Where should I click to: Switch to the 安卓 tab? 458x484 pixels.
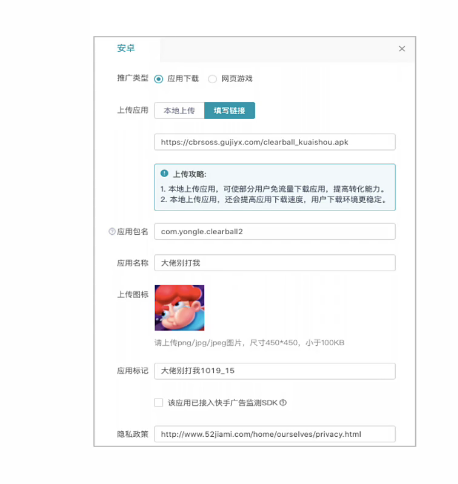coord(126,48)
